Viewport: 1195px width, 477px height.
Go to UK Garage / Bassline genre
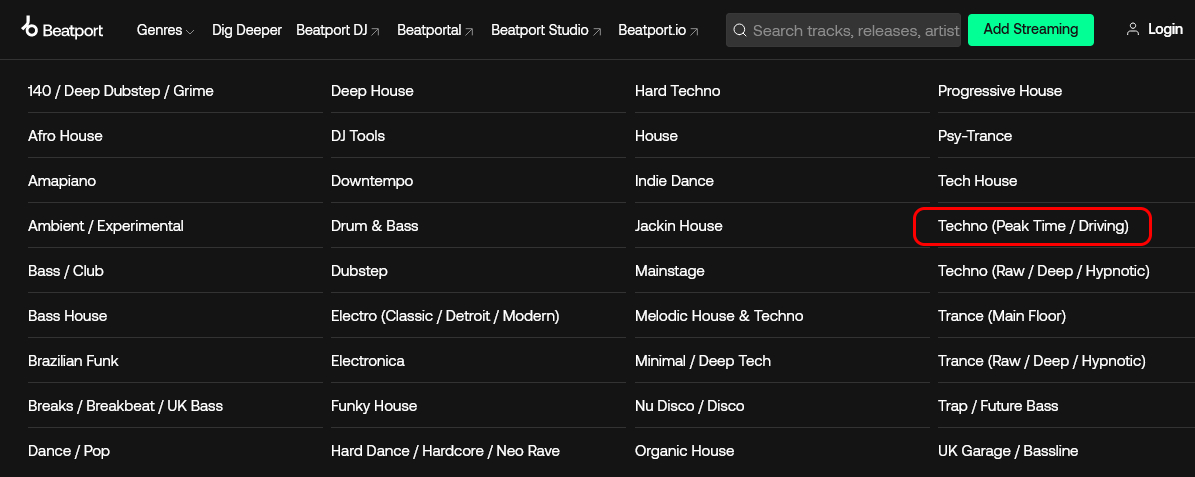point(1008,451)
